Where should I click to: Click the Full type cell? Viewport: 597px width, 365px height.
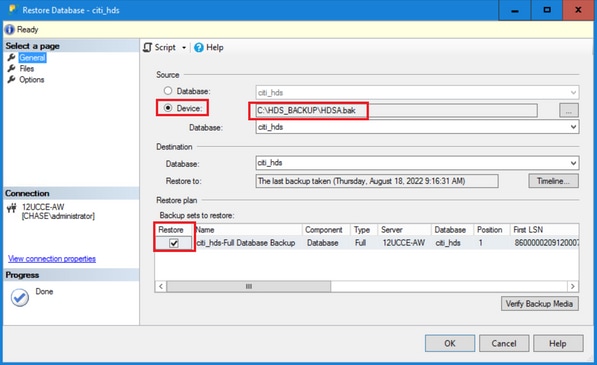pyautogui.click(x=360, y=243)
